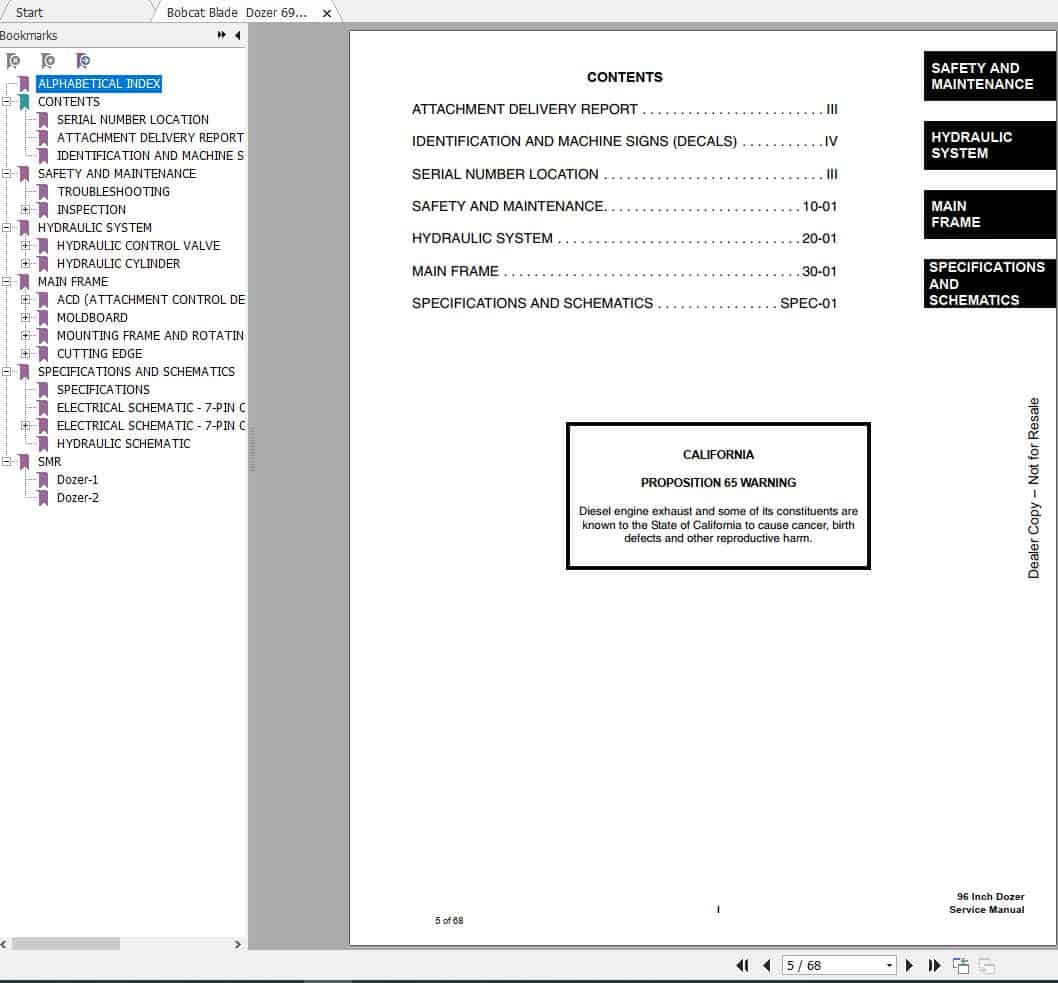Collapse the Bookmarks panel with the left arrow
1058x983 pixels.
[x=238, y=35]
